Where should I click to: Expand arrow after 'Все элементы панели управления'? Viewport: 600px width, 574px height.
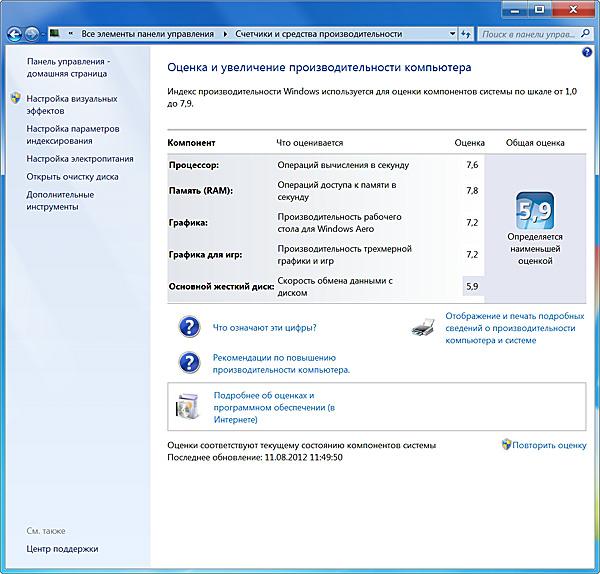[x=225, y=34]
